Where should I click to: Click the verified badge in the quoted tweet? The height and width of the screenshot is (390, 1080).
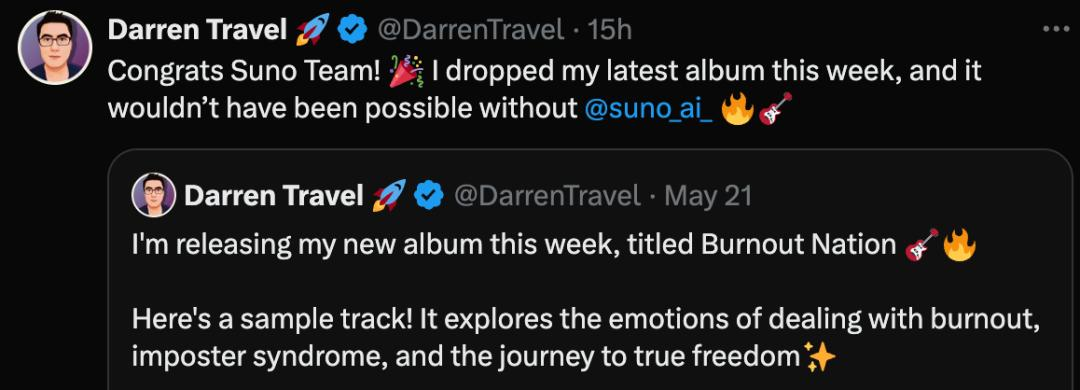click(x=428, y=196)
